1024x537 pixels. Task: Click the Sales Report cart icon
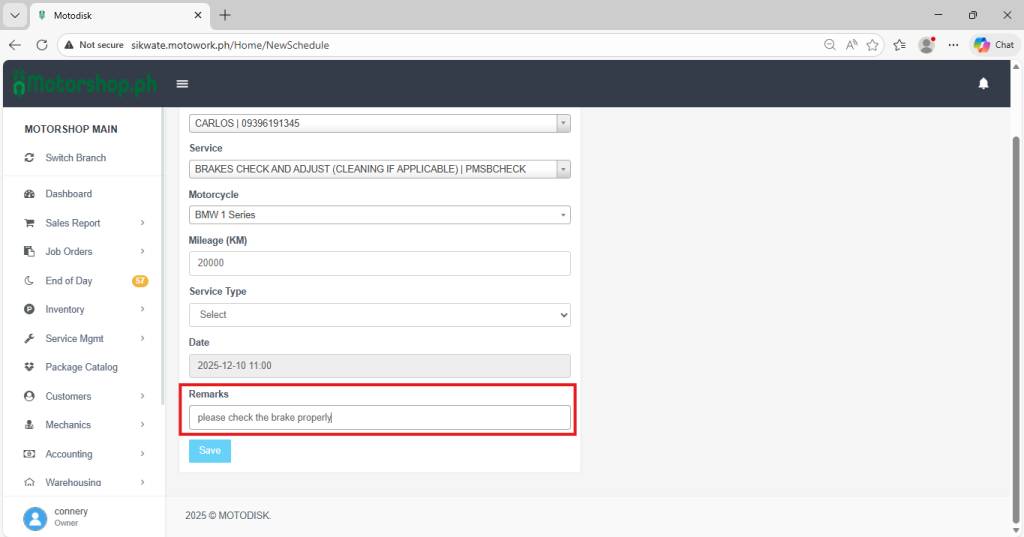(x=29, y=223)
